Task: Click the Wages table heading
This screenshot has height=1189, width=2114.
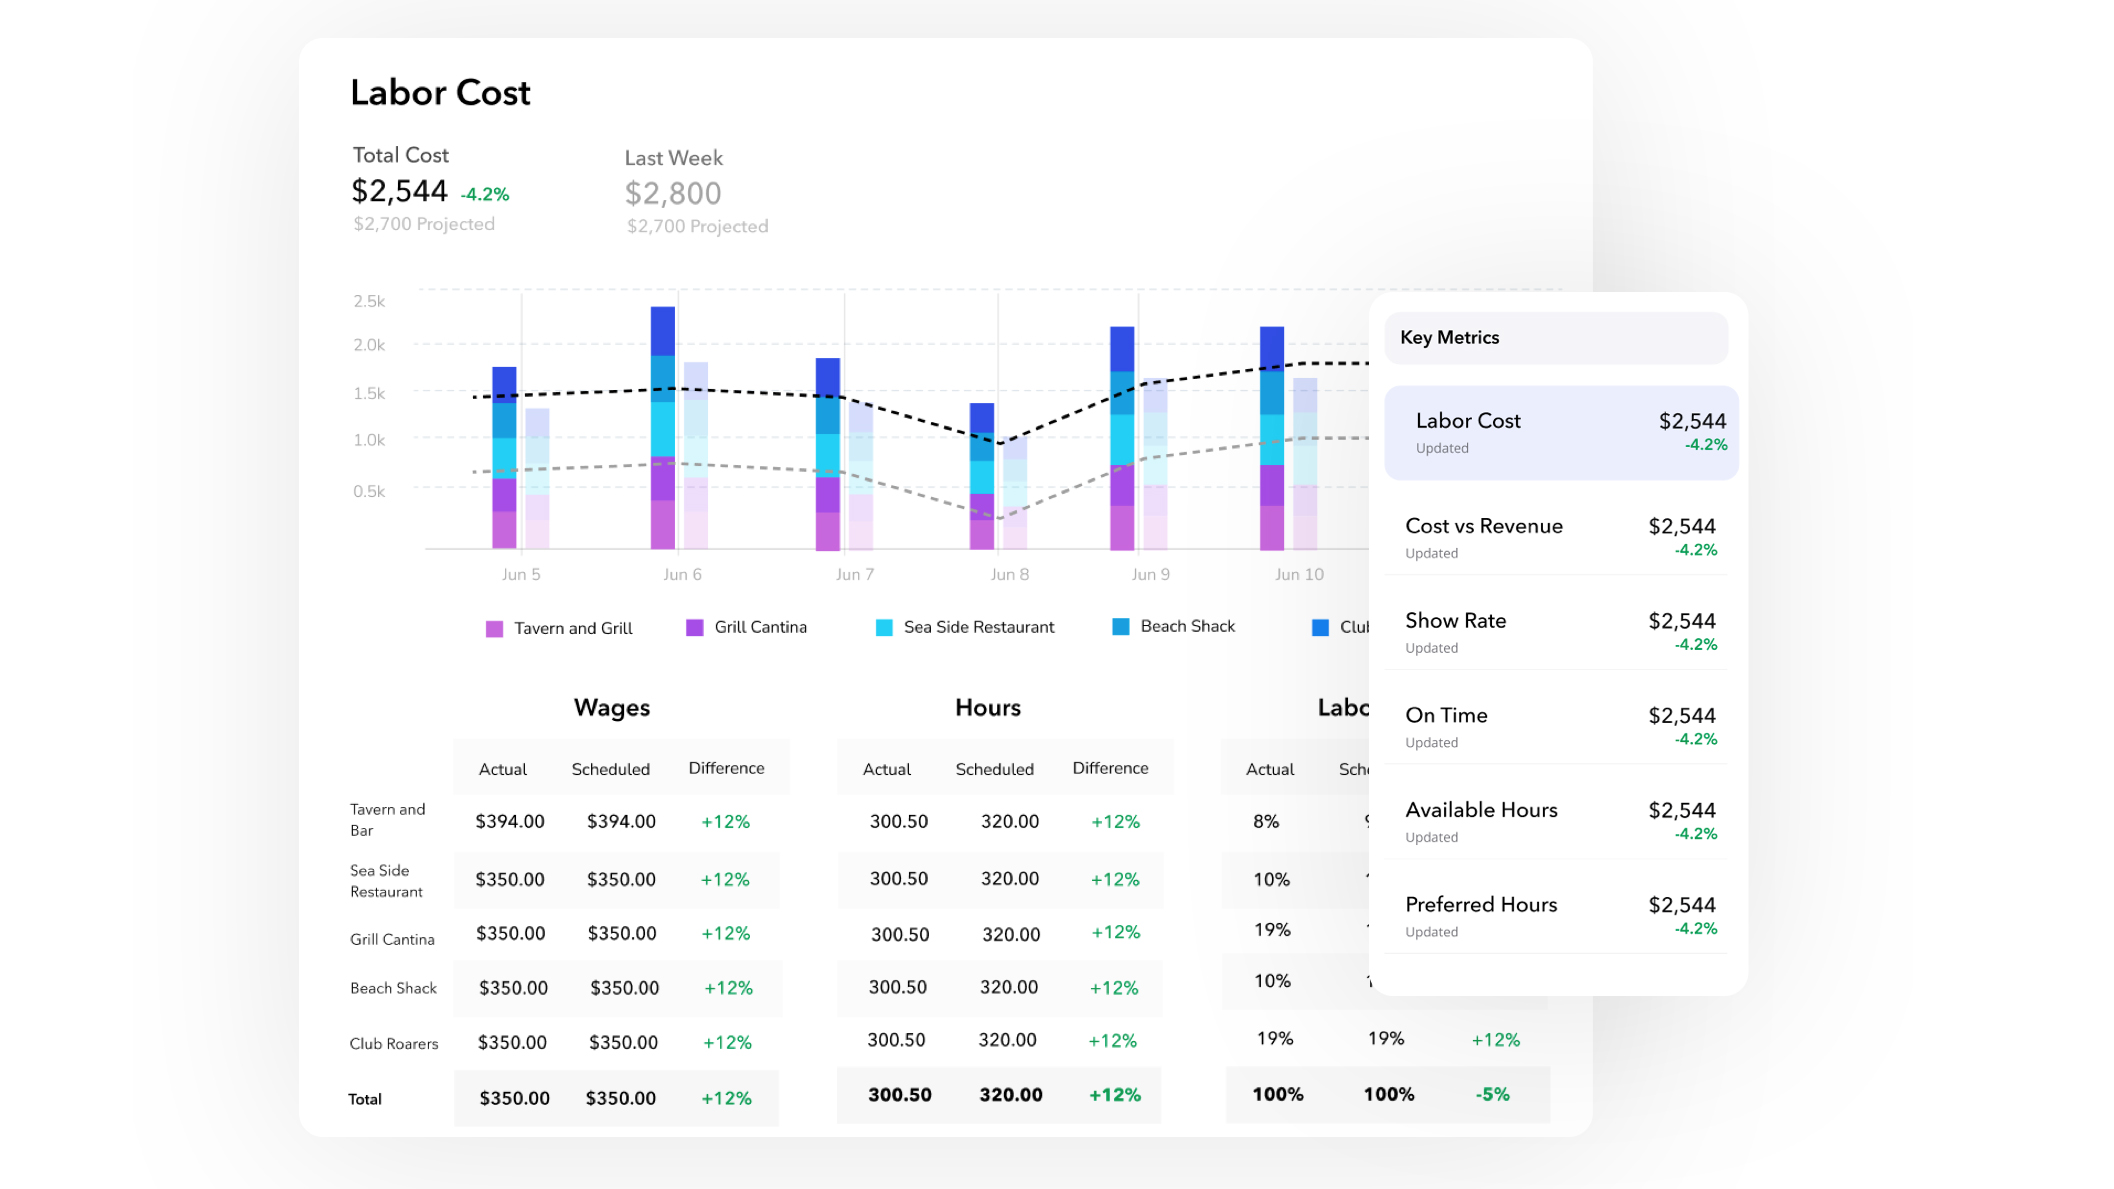Action: click(x=612, y=708)
